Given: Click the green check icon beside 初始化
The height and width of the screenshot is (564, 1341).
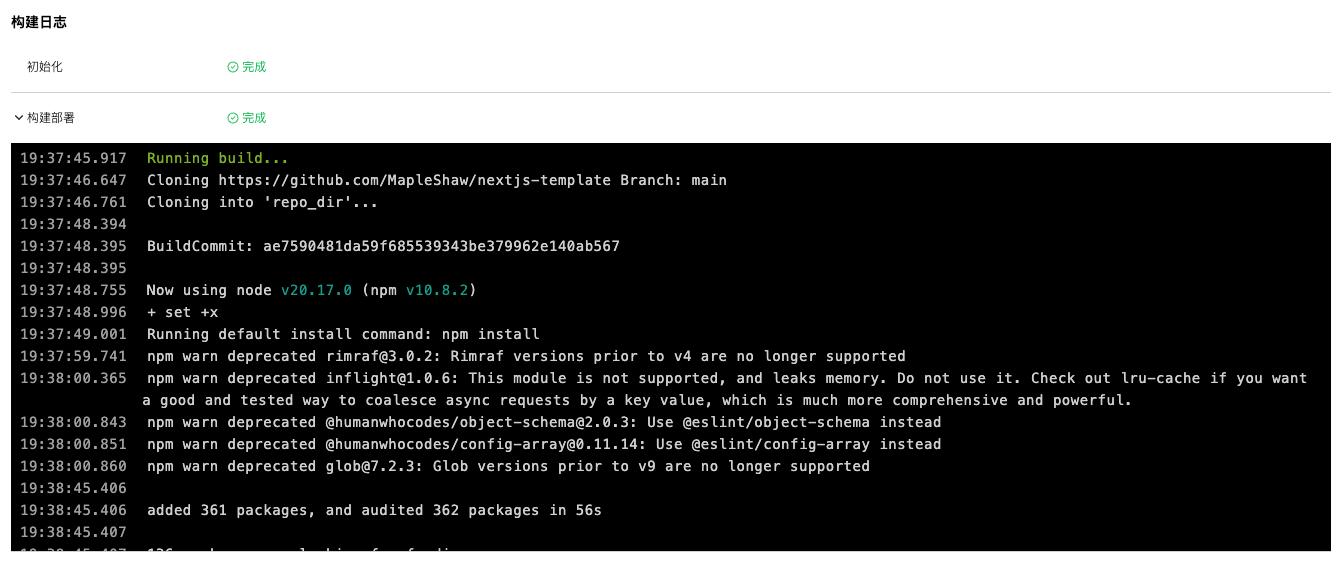Looking at the screenshot, I should point(233,67).
